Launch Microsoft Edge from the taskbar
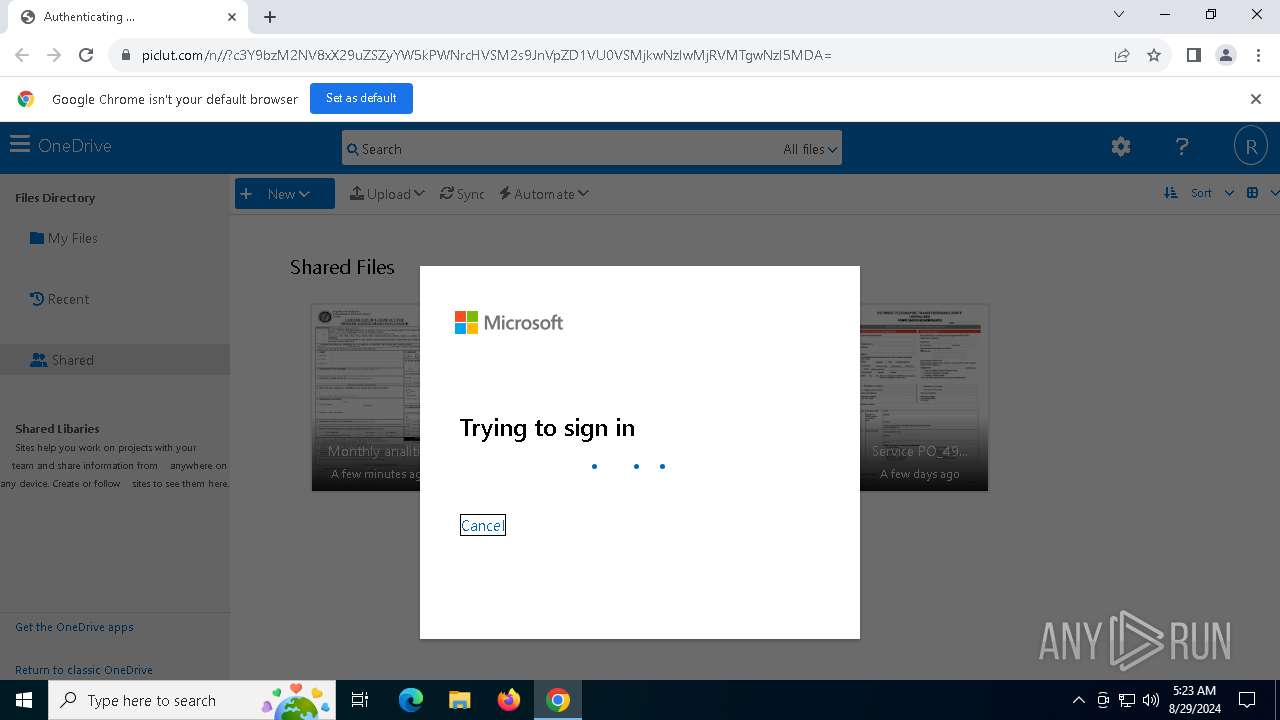The height and width of the screenshot is (720, 1280). click(411, 700)
